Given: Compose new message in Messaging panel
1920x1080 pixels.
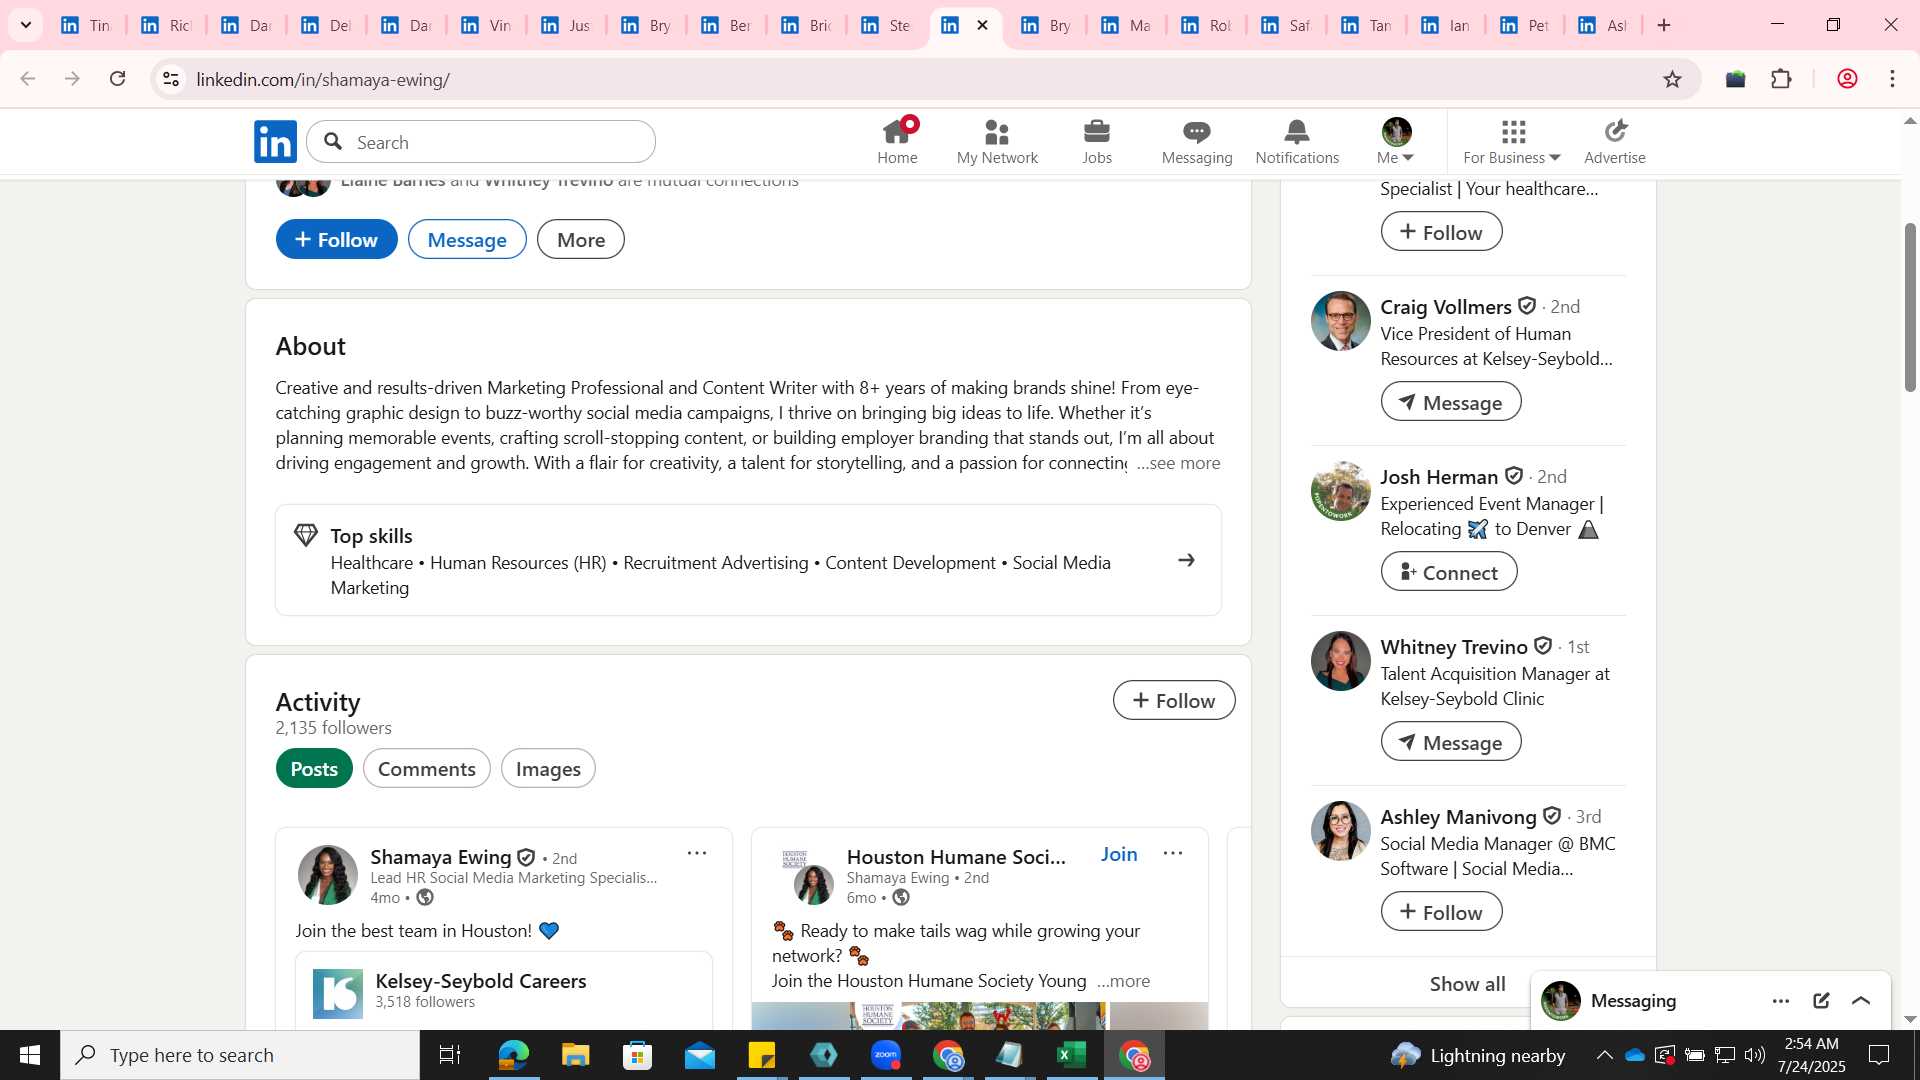Looking at the screenshot, I should point(1821,1001).
